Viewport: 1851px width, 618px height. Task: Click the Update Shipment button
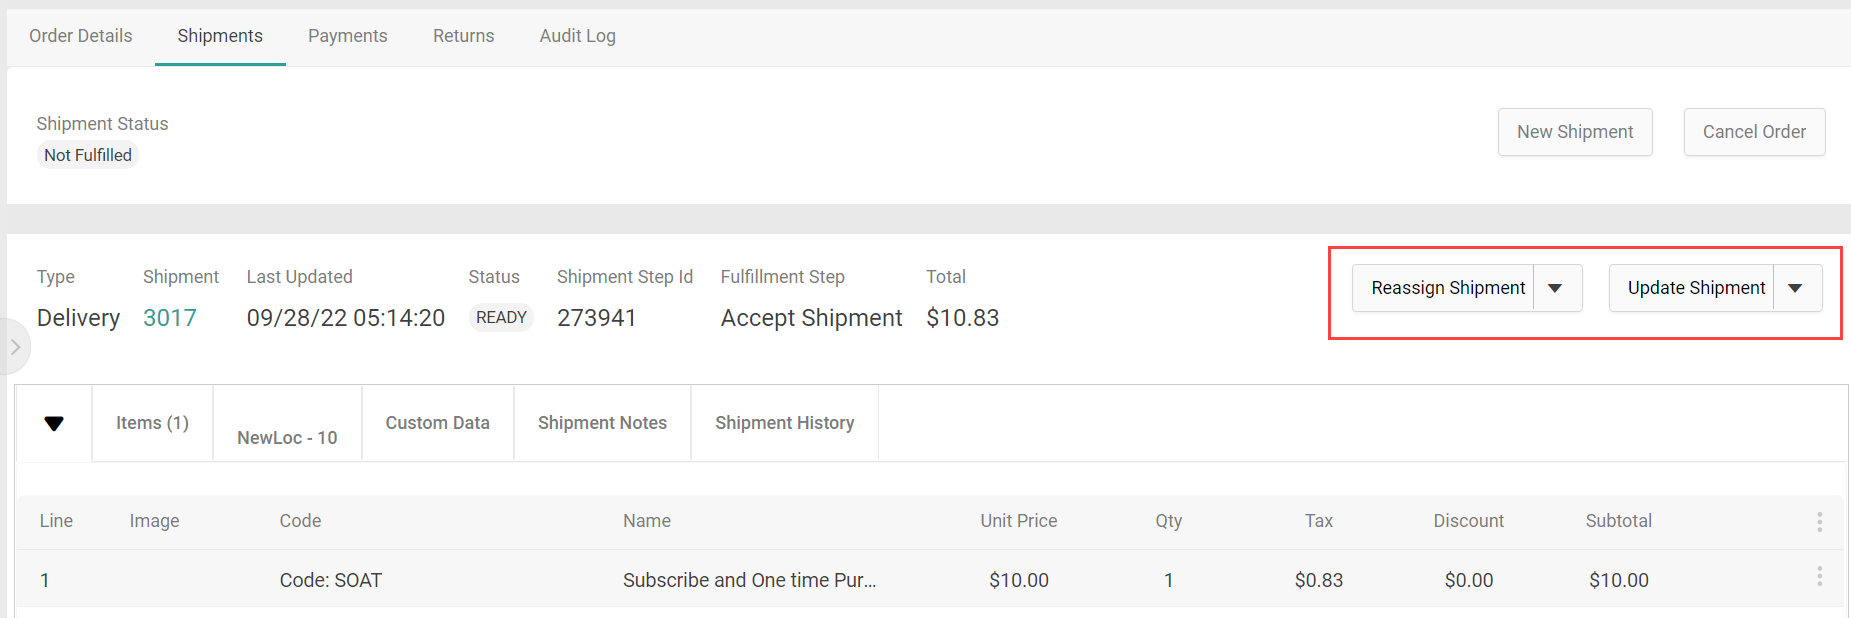coord(1695,288)
